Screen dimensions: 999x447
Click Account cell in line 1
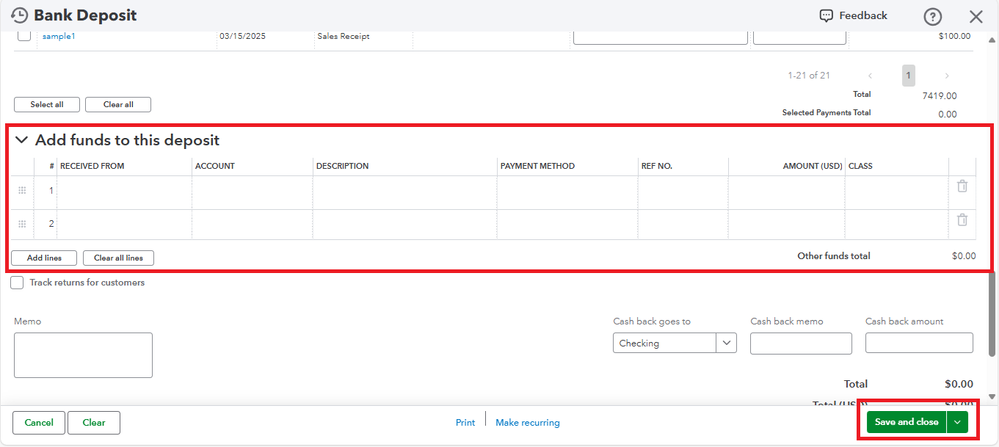(252, 190)
